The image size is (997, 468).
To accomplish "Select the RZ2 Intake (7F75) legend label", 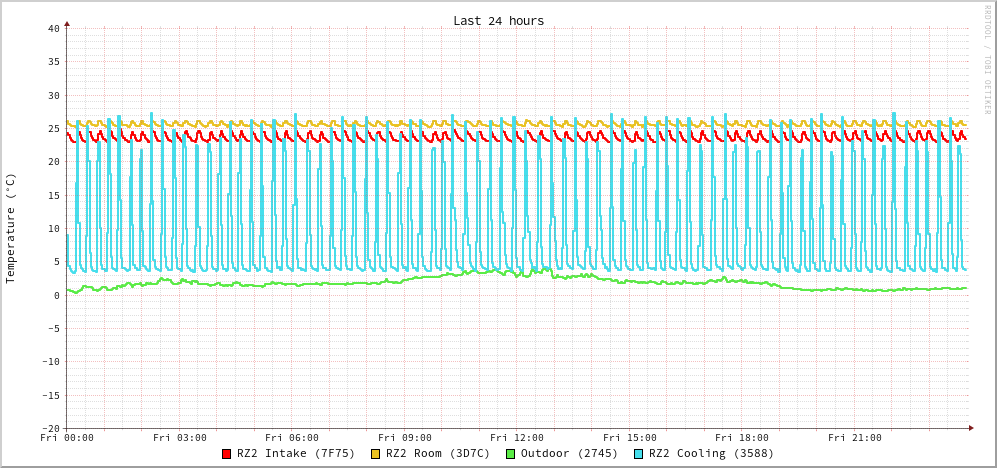I will click(295, 453).
